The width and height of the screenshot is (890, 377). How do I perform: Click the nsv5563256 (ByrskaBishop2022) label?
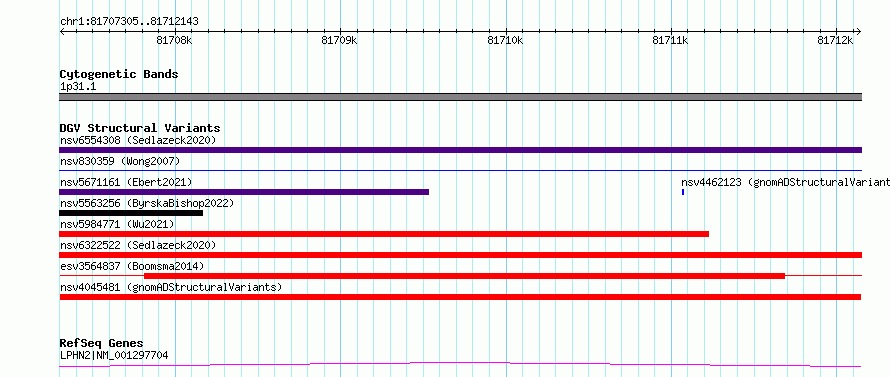pos(147,203)
